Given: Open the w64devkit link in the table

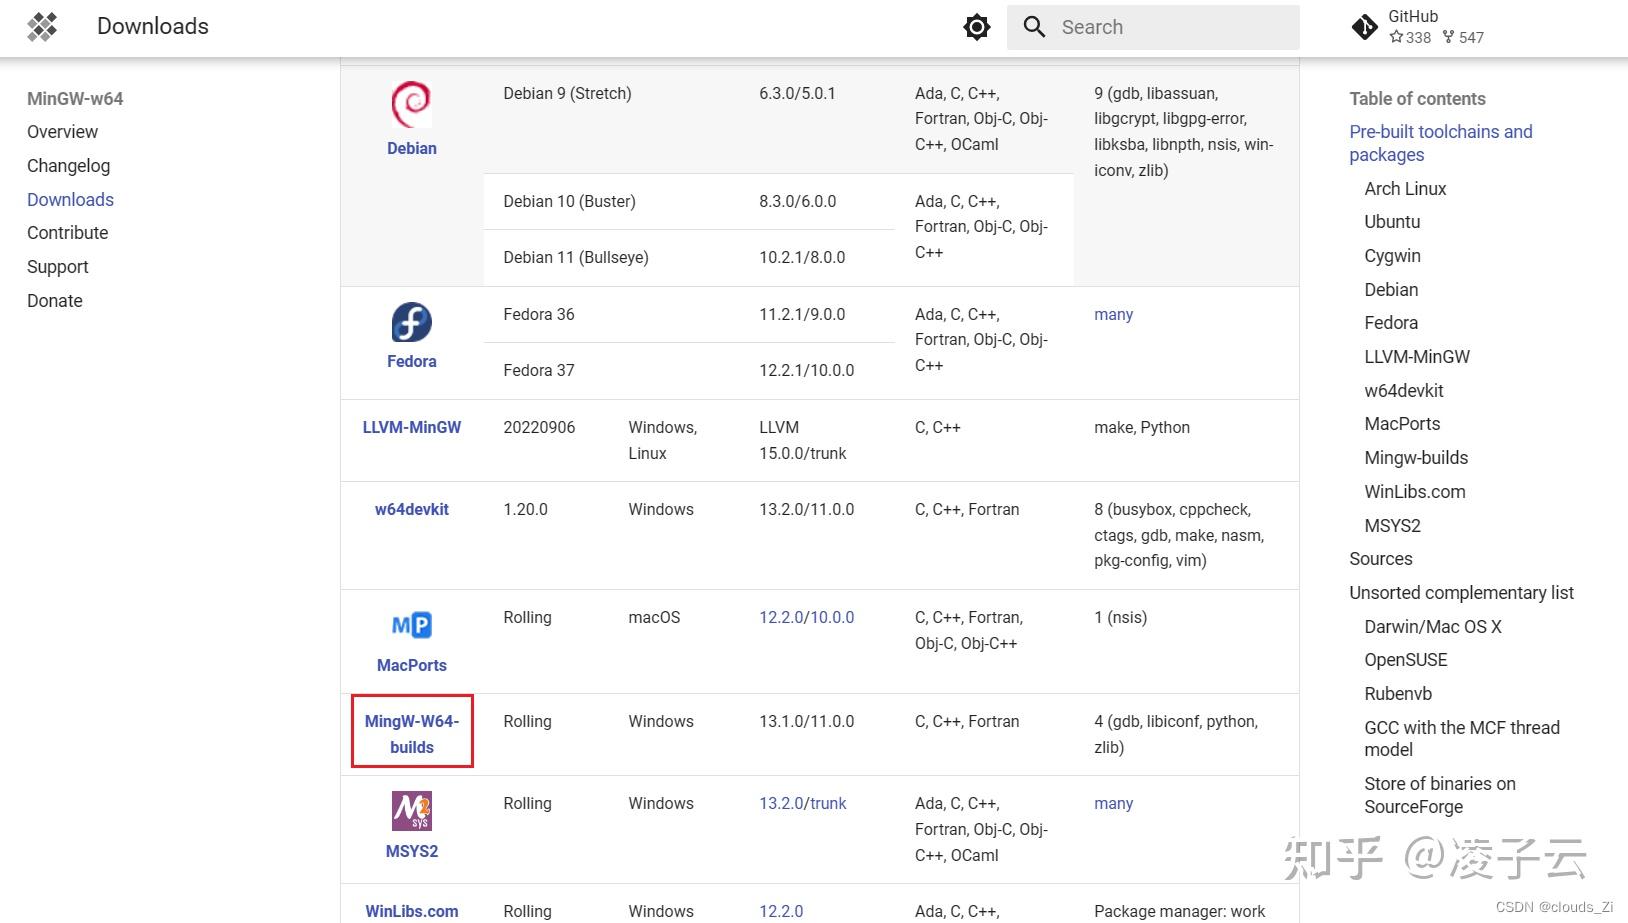Looking at the screenshot, I should click(412, 509).
